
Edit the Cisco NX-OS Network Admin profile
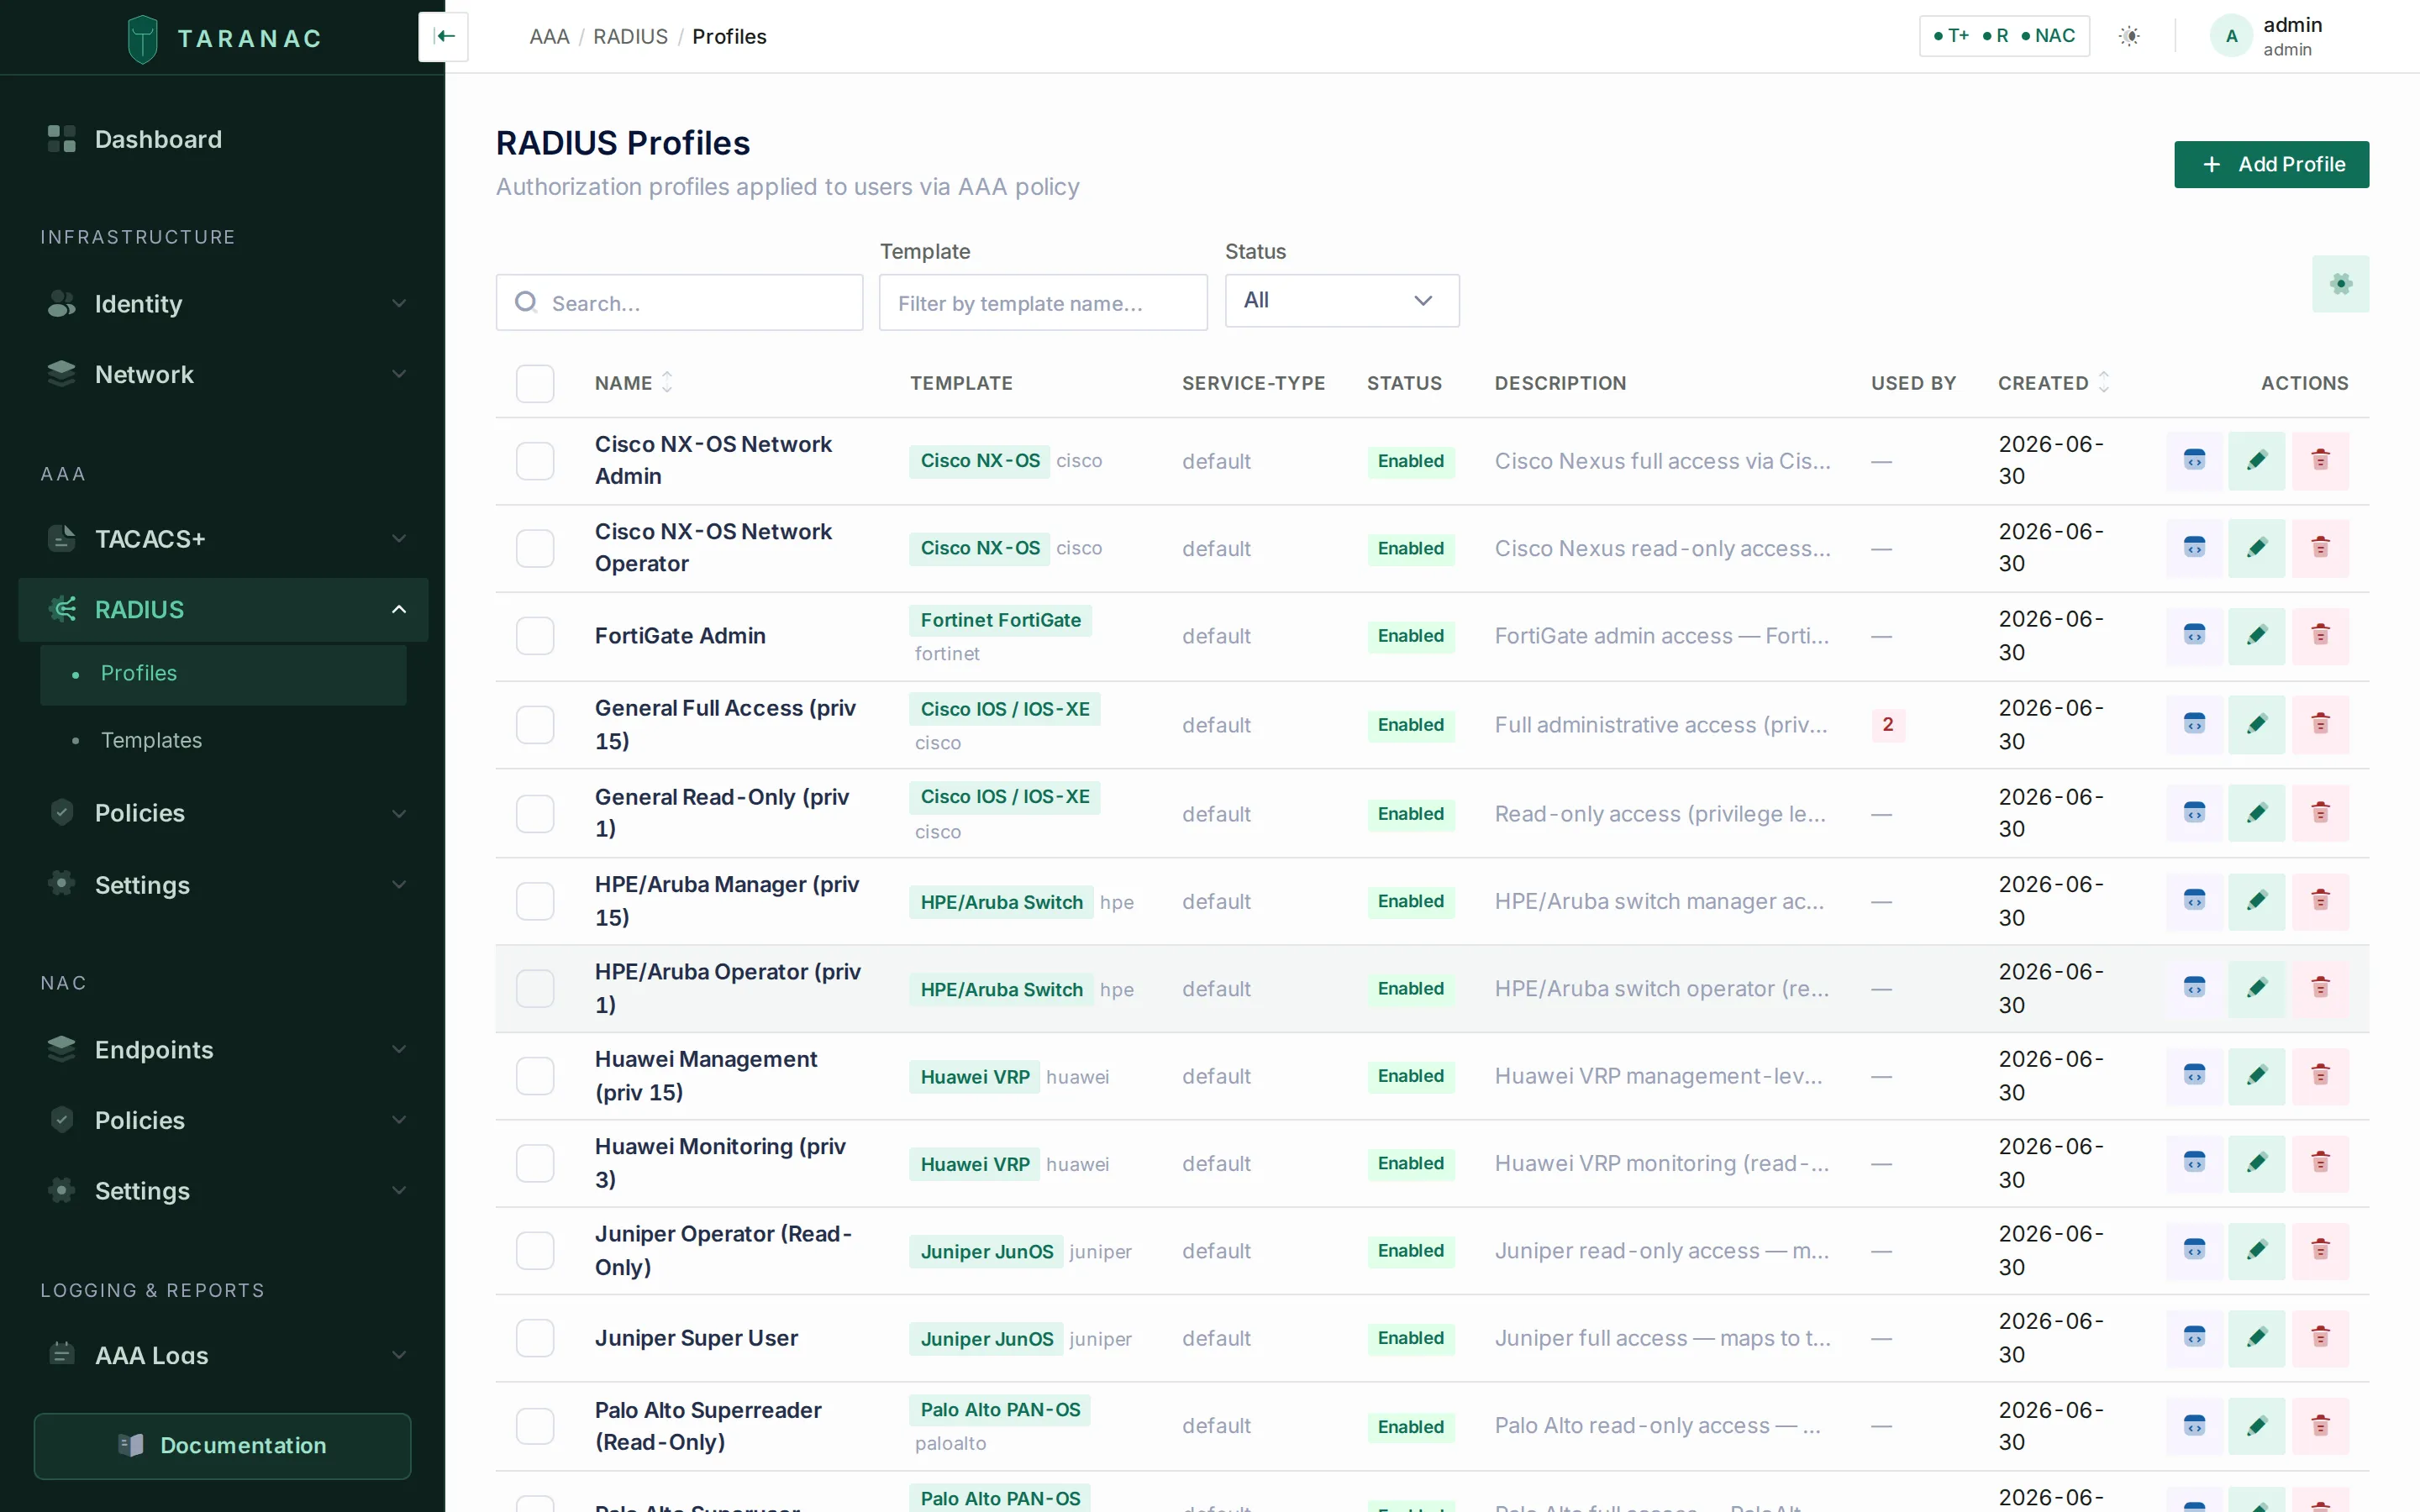[x=2256, y=460]
